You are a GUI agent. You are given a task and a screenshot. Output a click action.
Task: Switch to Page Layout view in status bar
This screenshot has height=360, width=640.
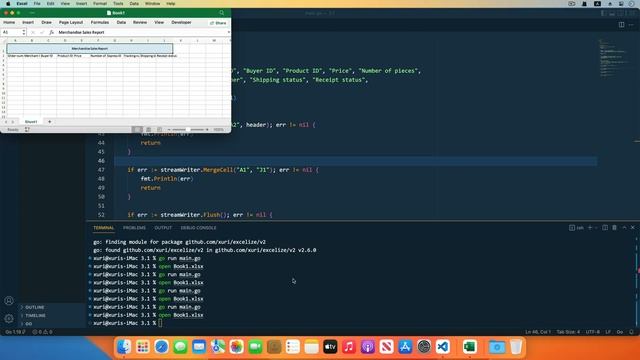coord(149,129)
